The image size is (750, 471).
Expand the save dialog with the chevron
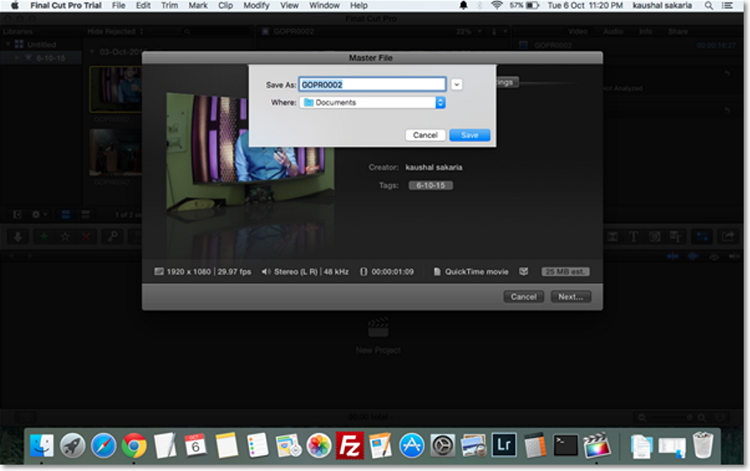pos(457,85)
